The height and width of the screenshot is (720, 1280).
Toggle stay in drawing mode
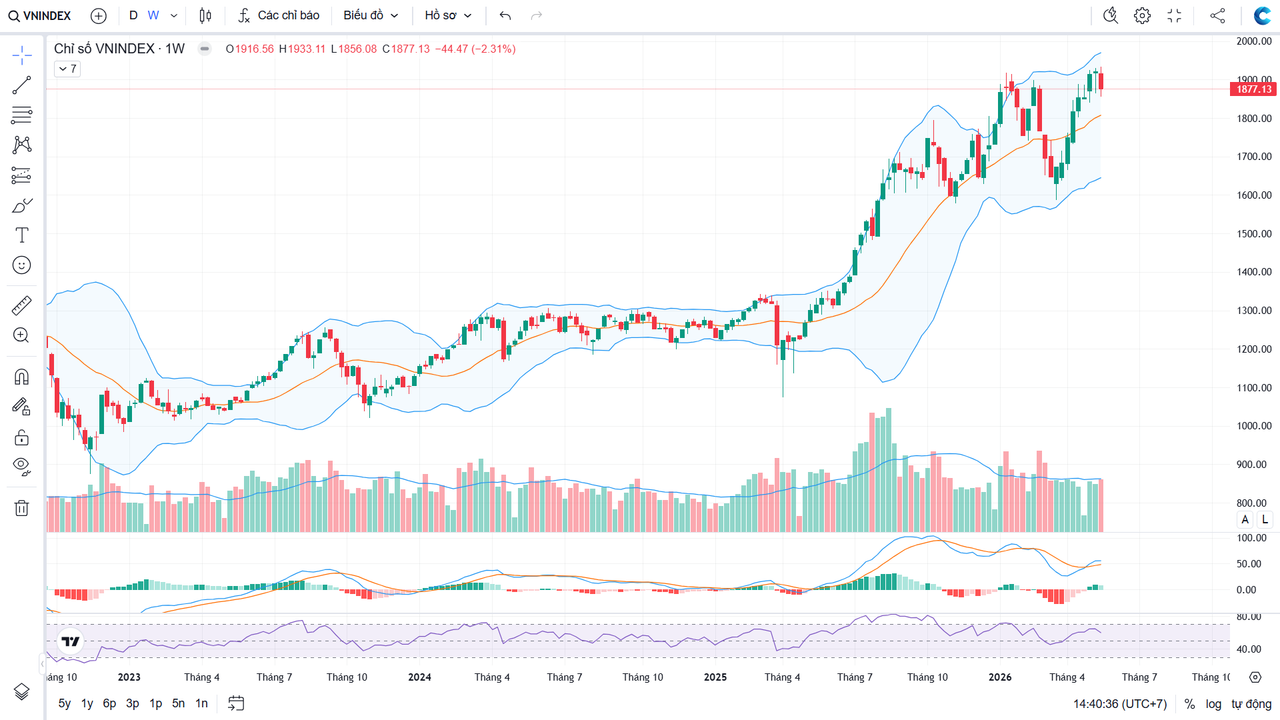click(x=21, y=407)
